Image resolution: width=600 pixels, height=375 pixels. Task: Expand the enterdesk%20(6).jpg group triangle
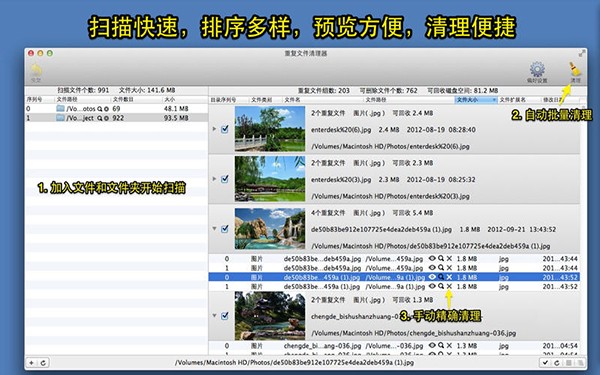(x=215, y=129)
